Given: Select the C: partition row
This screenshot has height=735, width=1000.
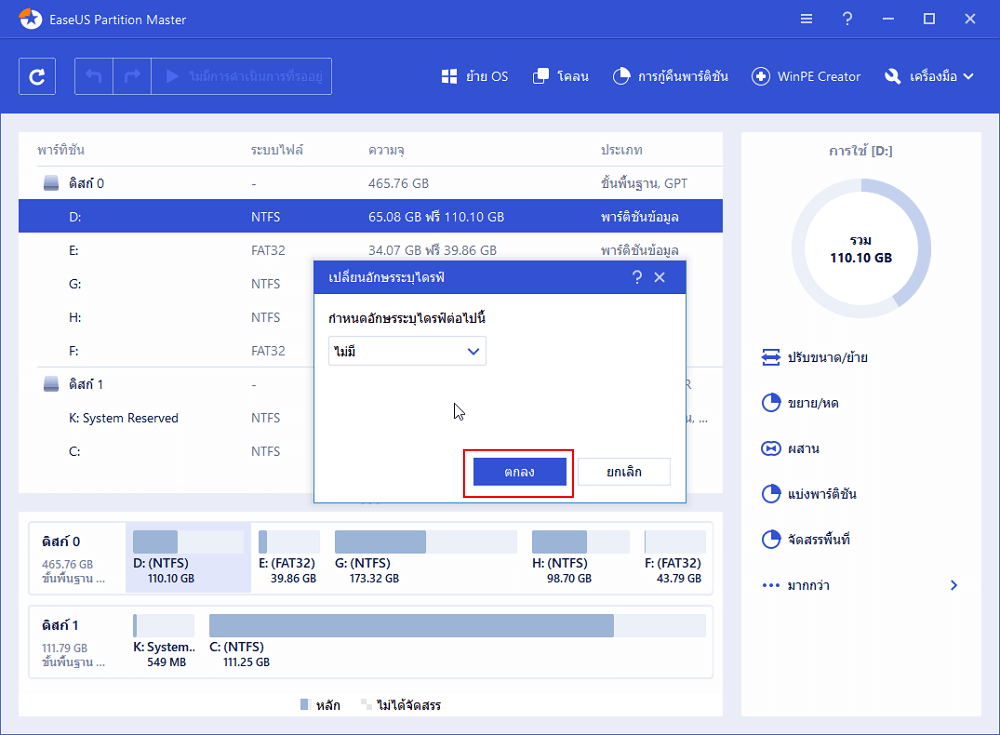Looking at the screenshot, I should click(166, 451).
